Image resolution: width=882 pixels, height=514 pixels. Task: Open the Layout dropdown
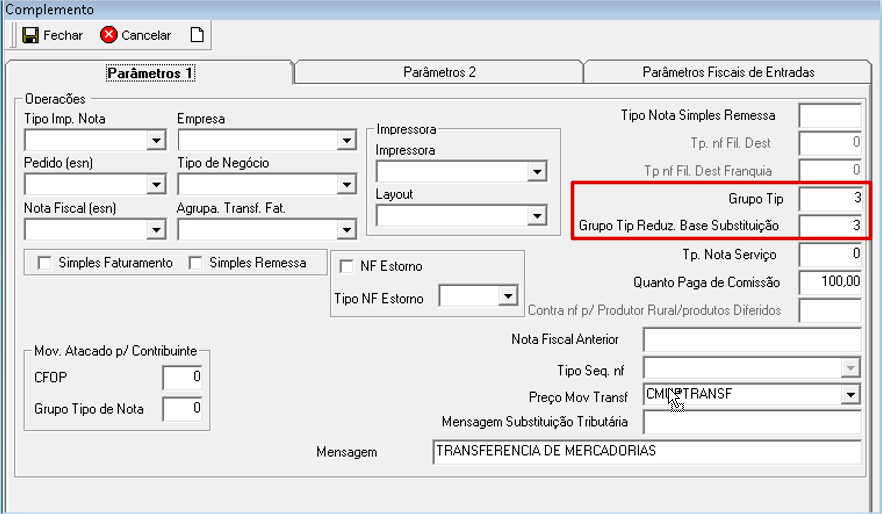537,215
